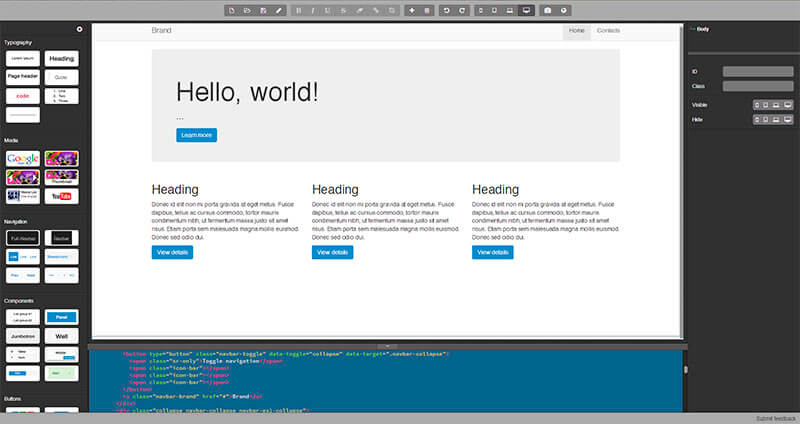Select the Lorem ipsum paragraph component
800x424 pixels.
pos(22,58)
